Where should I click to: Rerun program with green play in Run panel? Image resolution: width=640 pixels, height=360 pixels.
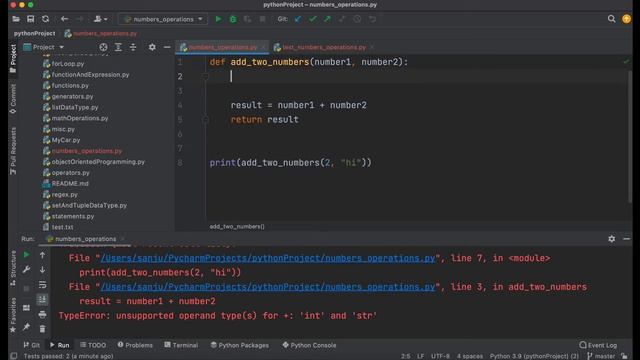click(27, 255)
